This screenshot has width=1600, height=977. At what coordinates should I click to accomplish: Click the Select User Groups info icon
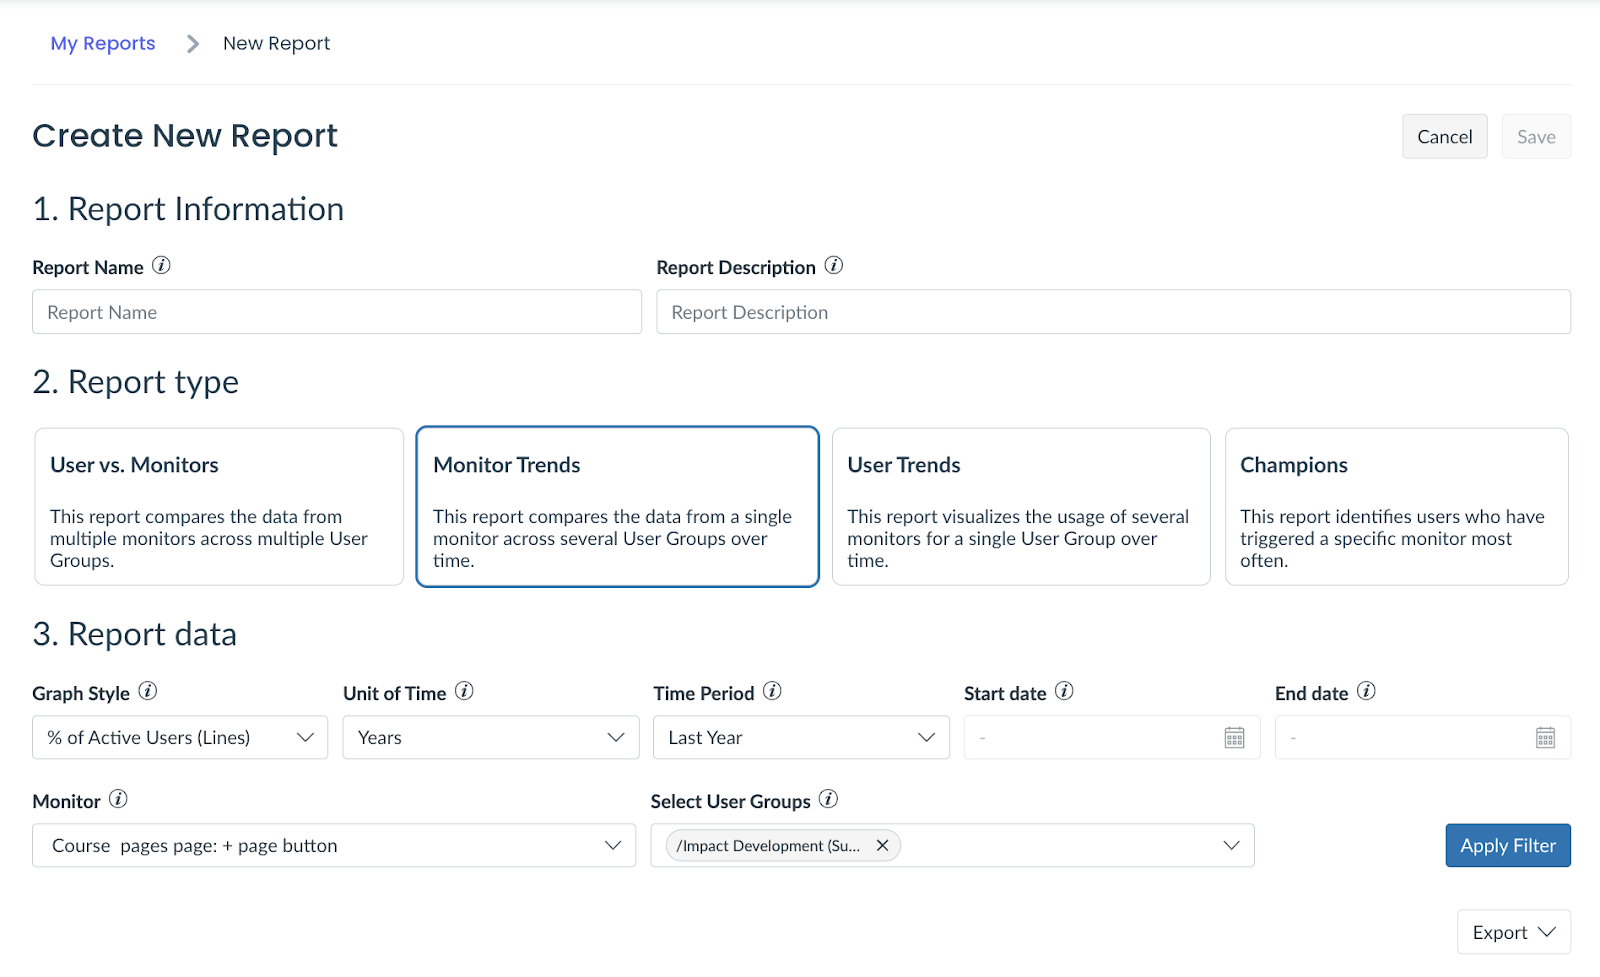tap(828, 799)
